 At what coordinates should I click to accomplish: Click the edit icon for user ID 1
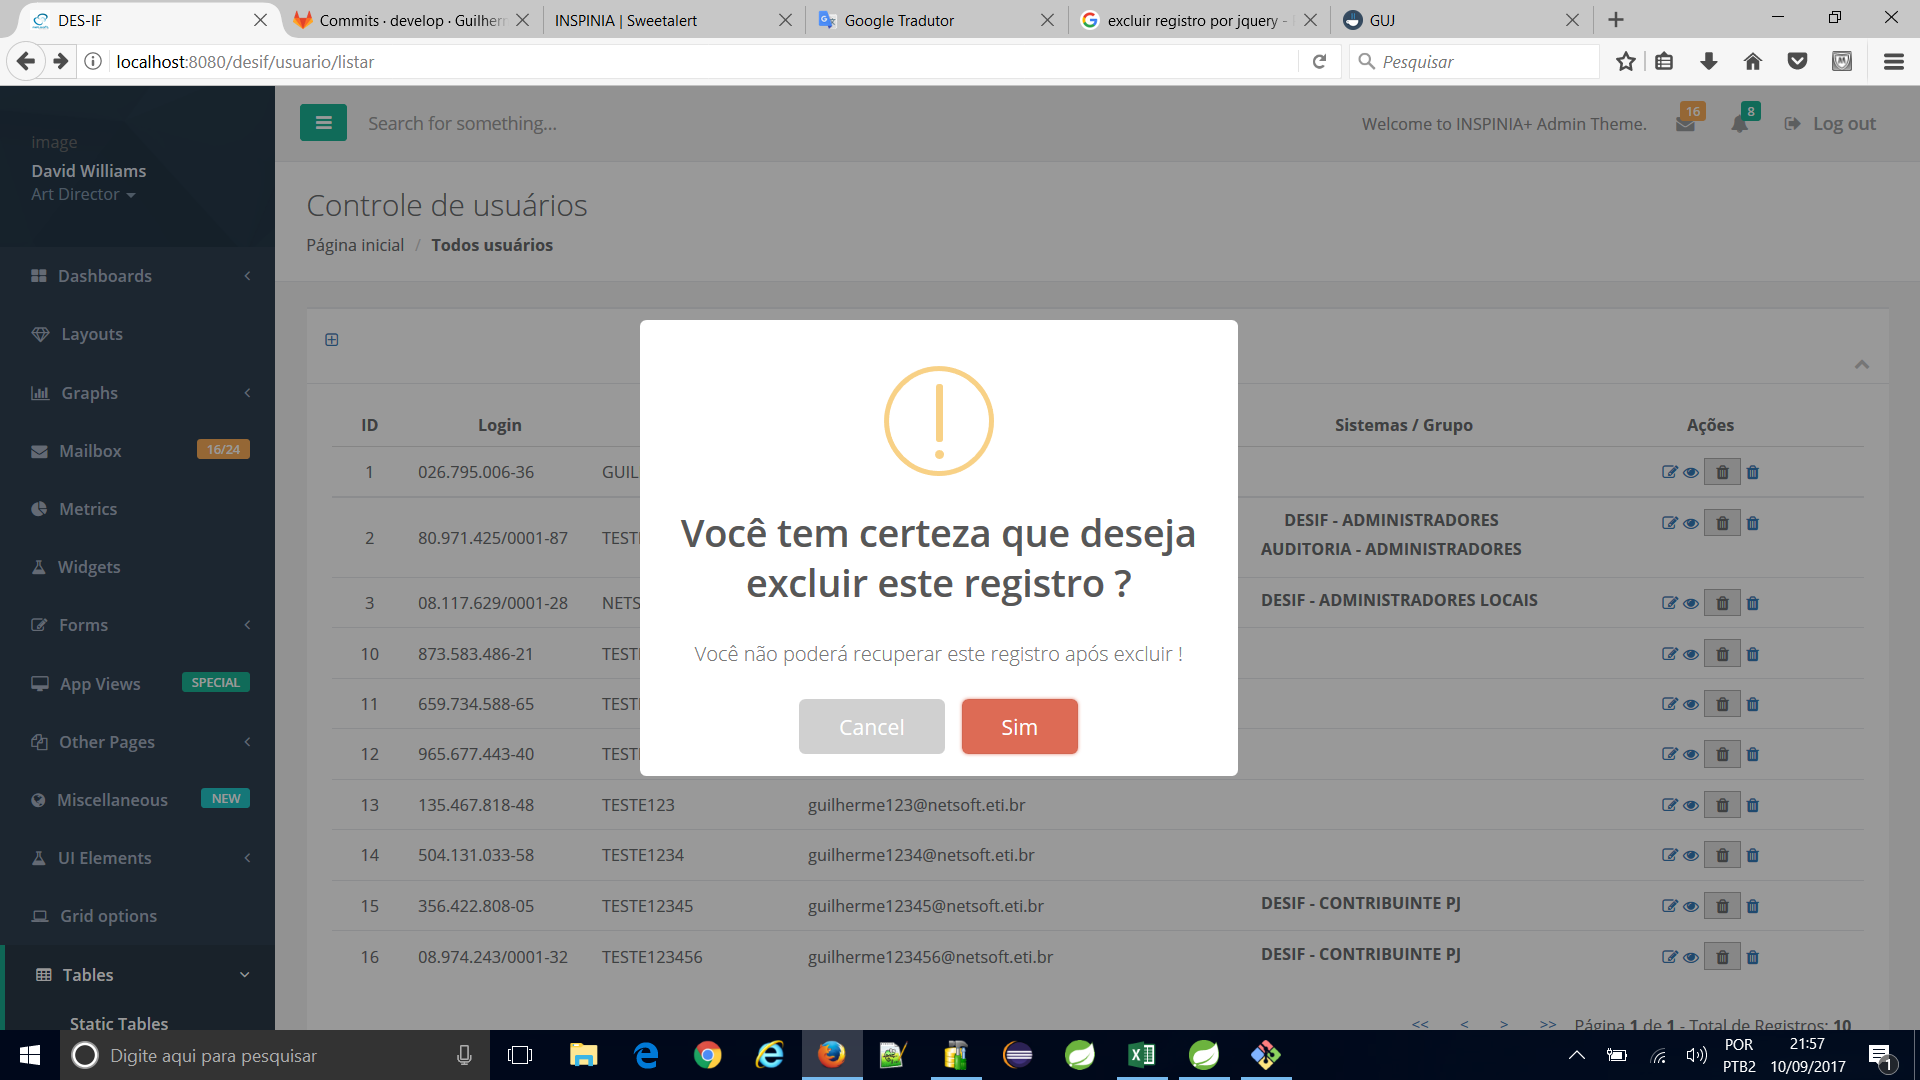(1669, 472)
